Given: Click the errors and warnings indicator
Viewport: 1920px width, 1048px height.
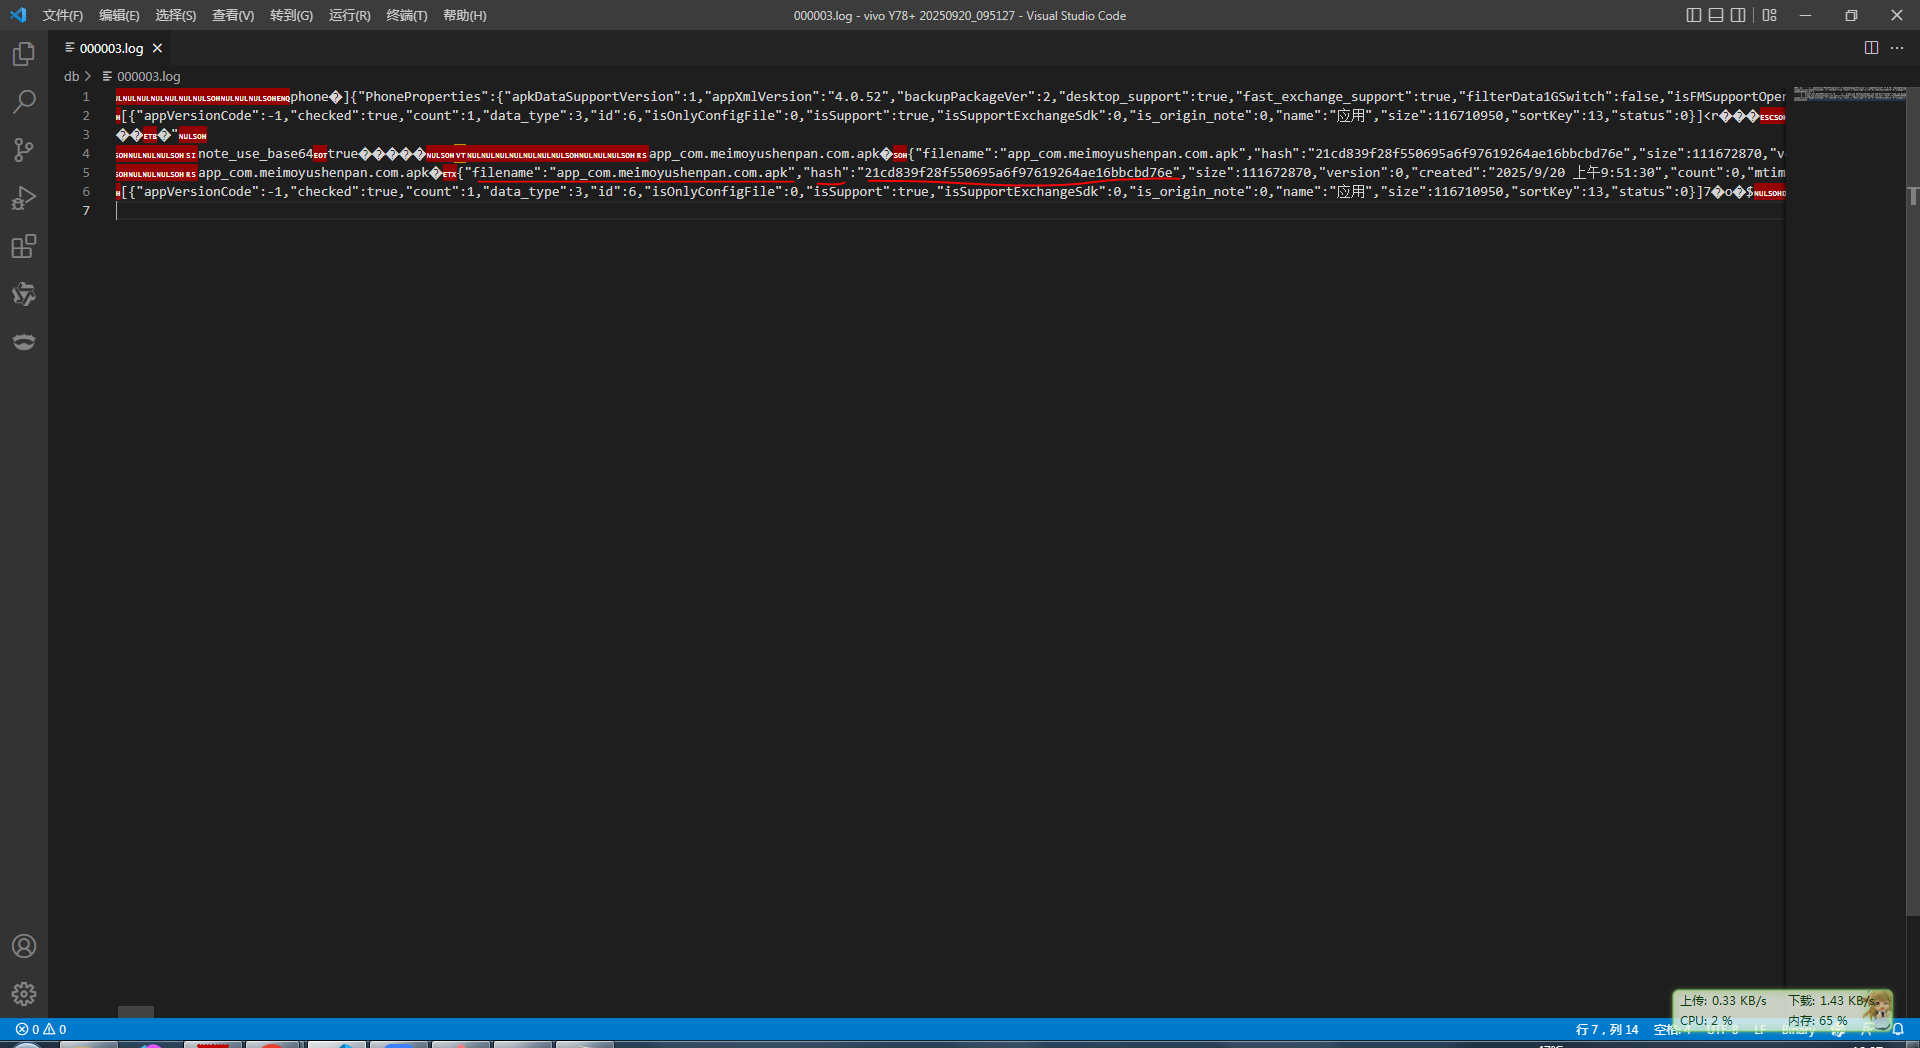Looking at the screenshot, I should pyautogui.click(x=41, y=1029).
